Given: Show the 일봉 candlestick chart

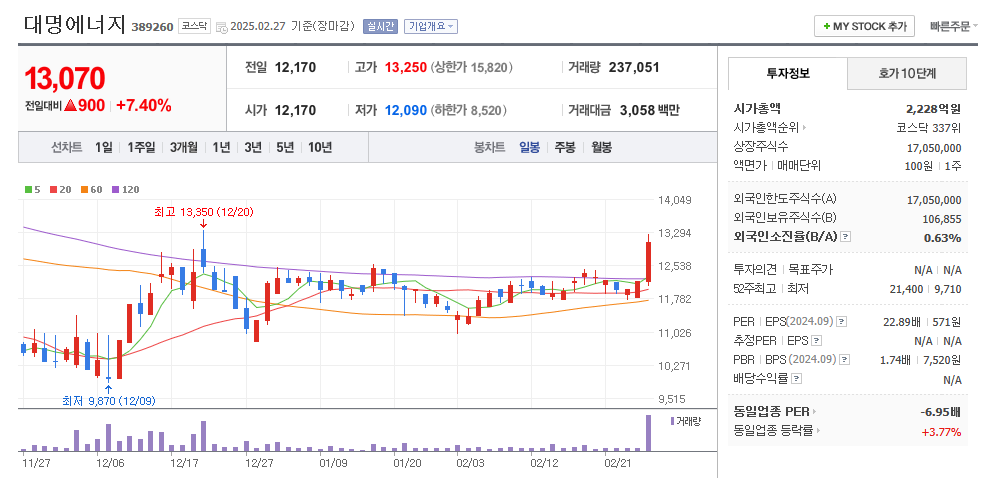Looking at the screenshot, I should point(530,147).
